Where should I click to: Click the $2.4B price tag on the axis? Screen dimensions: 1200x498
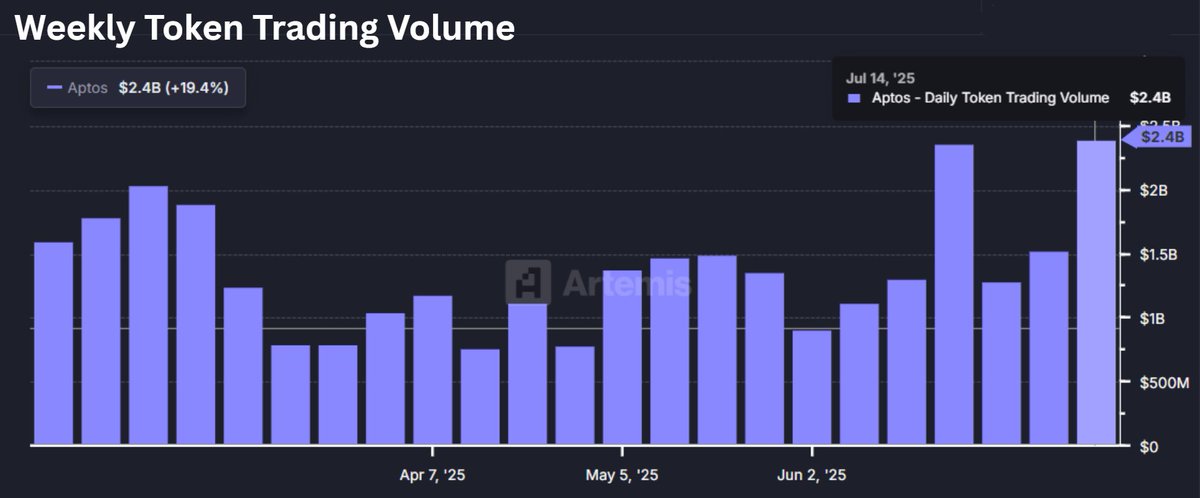[1160, 137]
